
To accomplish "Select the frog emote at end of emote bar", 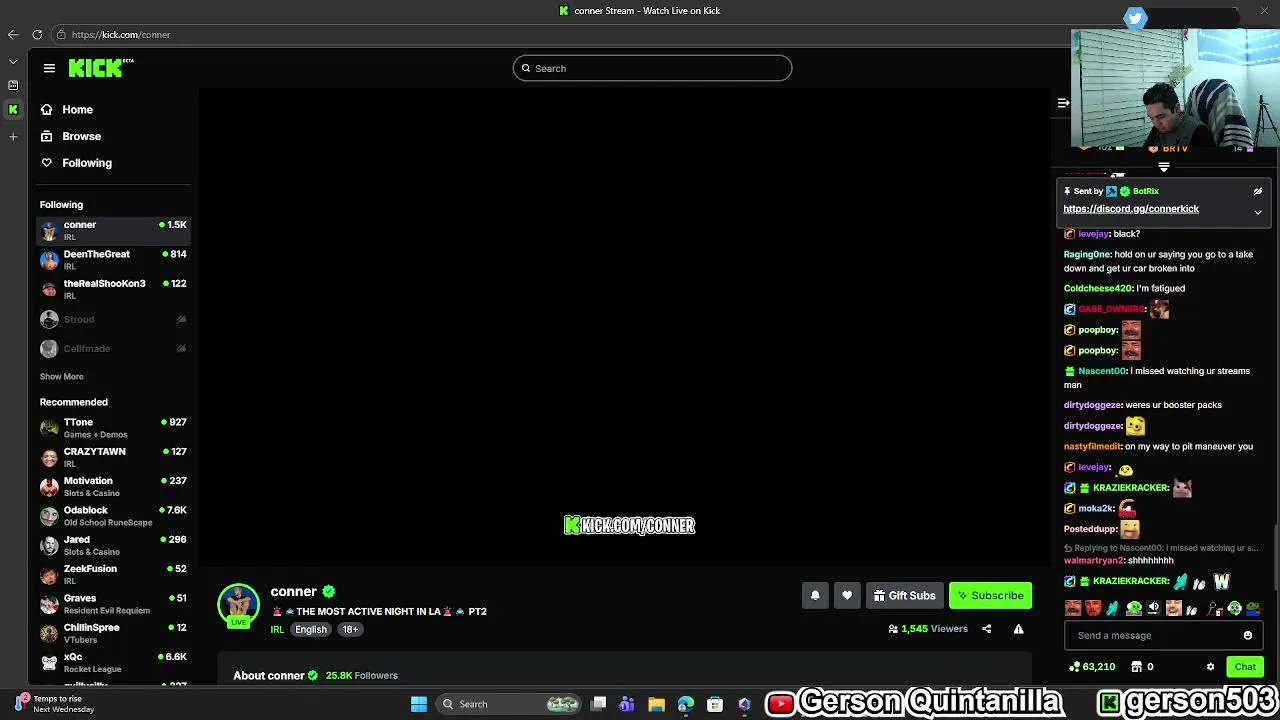I will [1253, 608].
